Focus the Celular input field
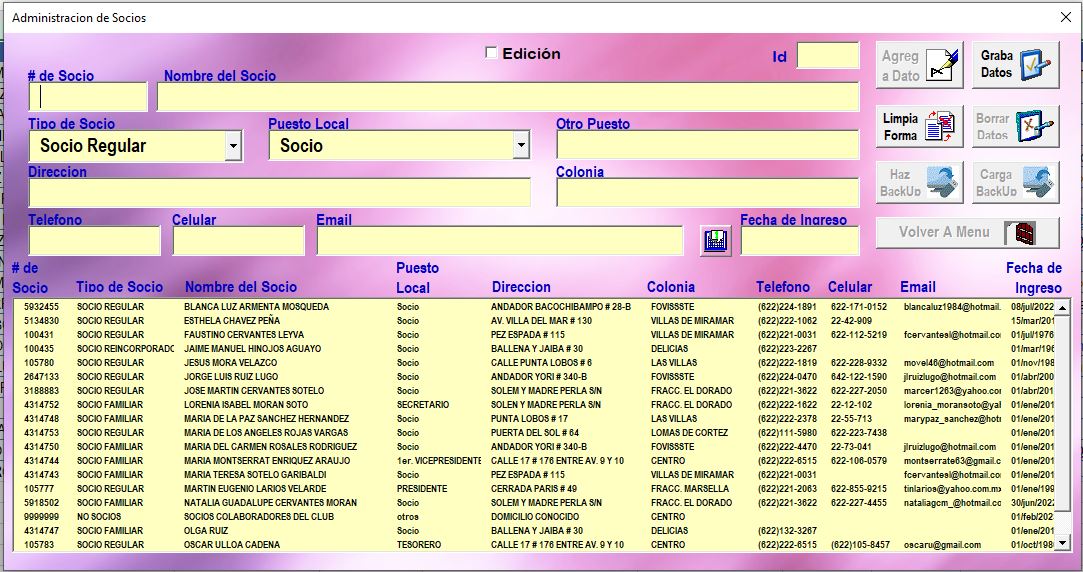The image size is (1083, 572). tap(238, 241)
